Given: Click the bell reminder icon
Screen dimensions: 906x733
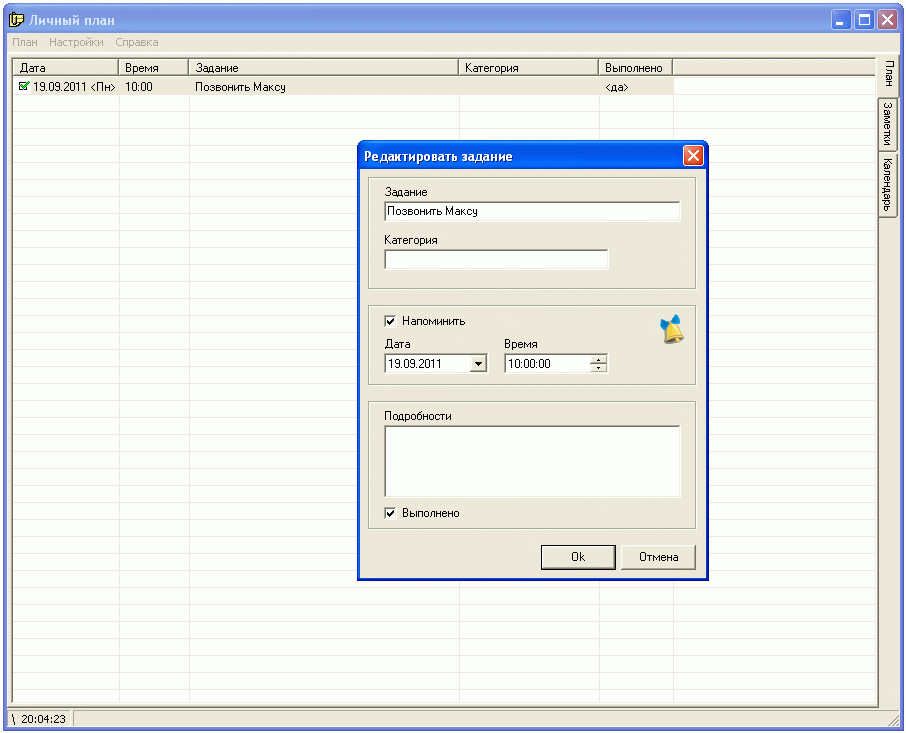Looking at the screenshot, I should point(672,329).
